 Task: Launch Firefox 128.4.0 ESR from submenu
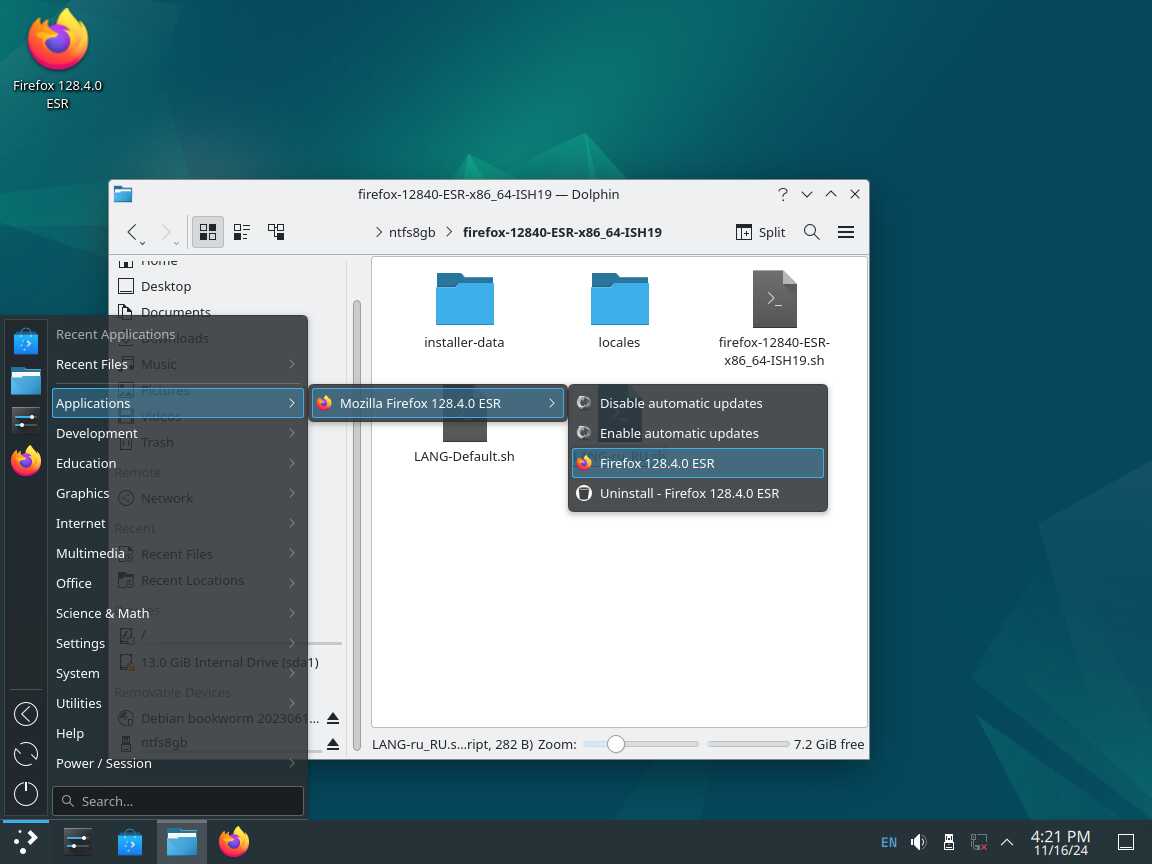point(657,463)
